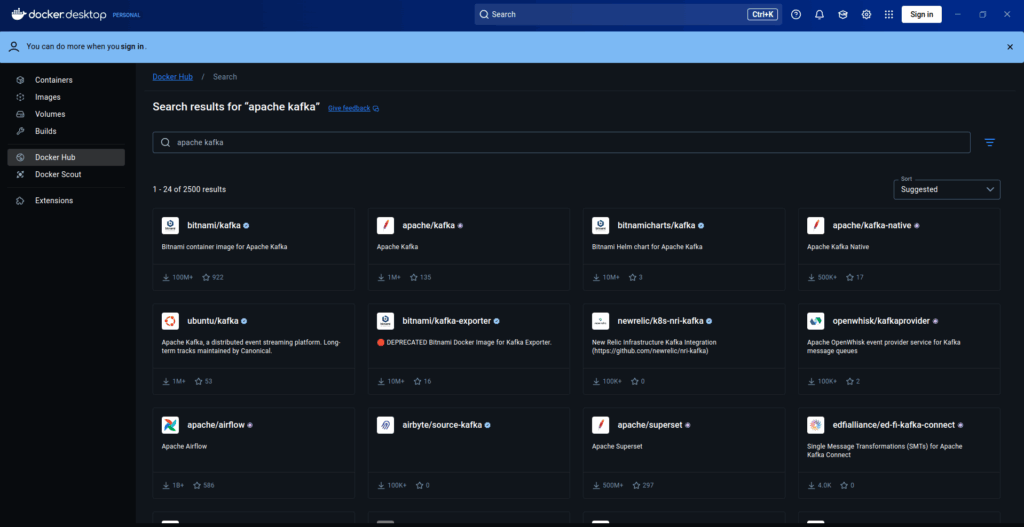Open Volumes in the sidebar
Image resolution: width=1024 pixels, height=527 pixels.
click(x=66, y=114)
